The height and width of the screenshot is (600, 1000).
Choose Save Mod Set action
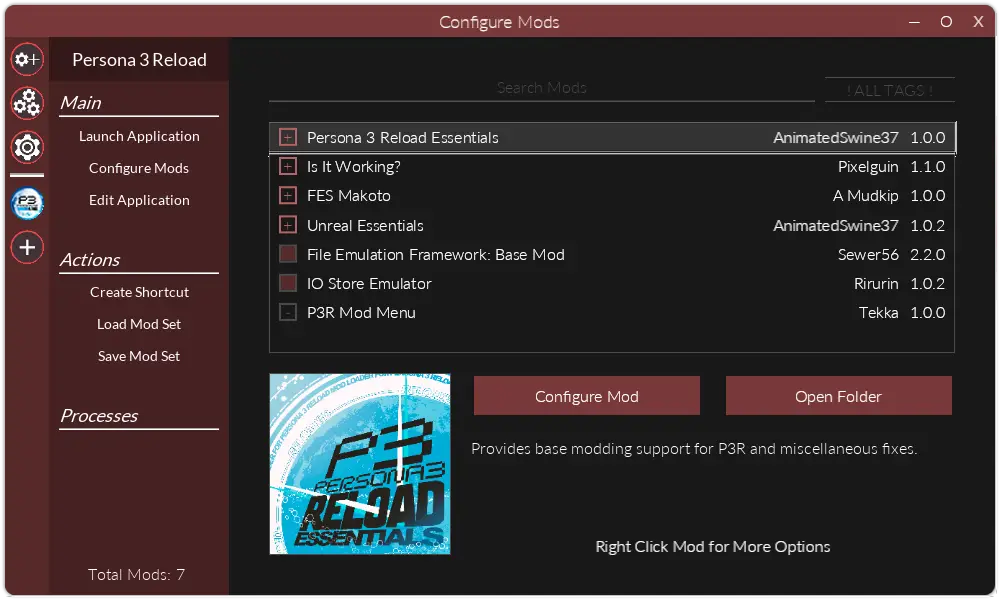[139, 356]
